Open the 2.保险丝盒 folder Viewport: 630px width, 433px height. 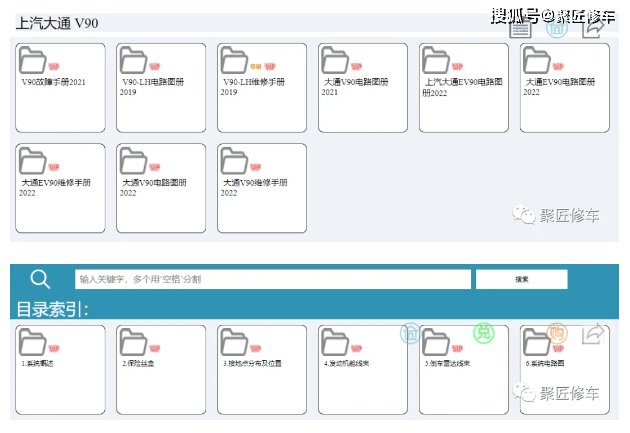click(x=161, y=370)
